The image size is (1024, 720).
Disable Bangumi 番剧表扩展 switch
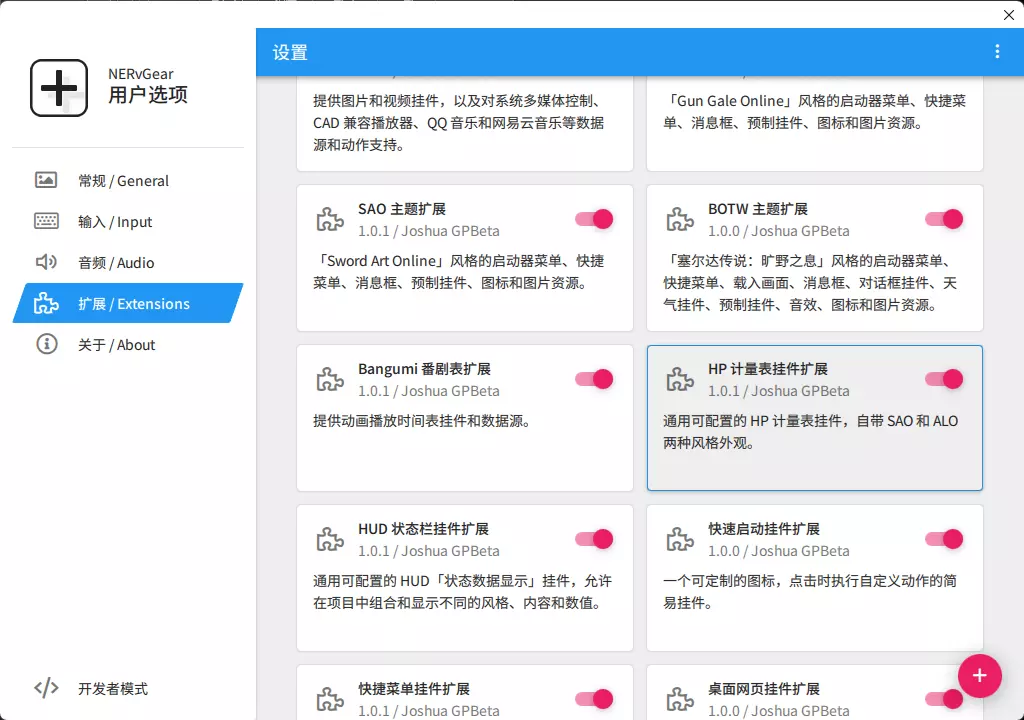594,379
